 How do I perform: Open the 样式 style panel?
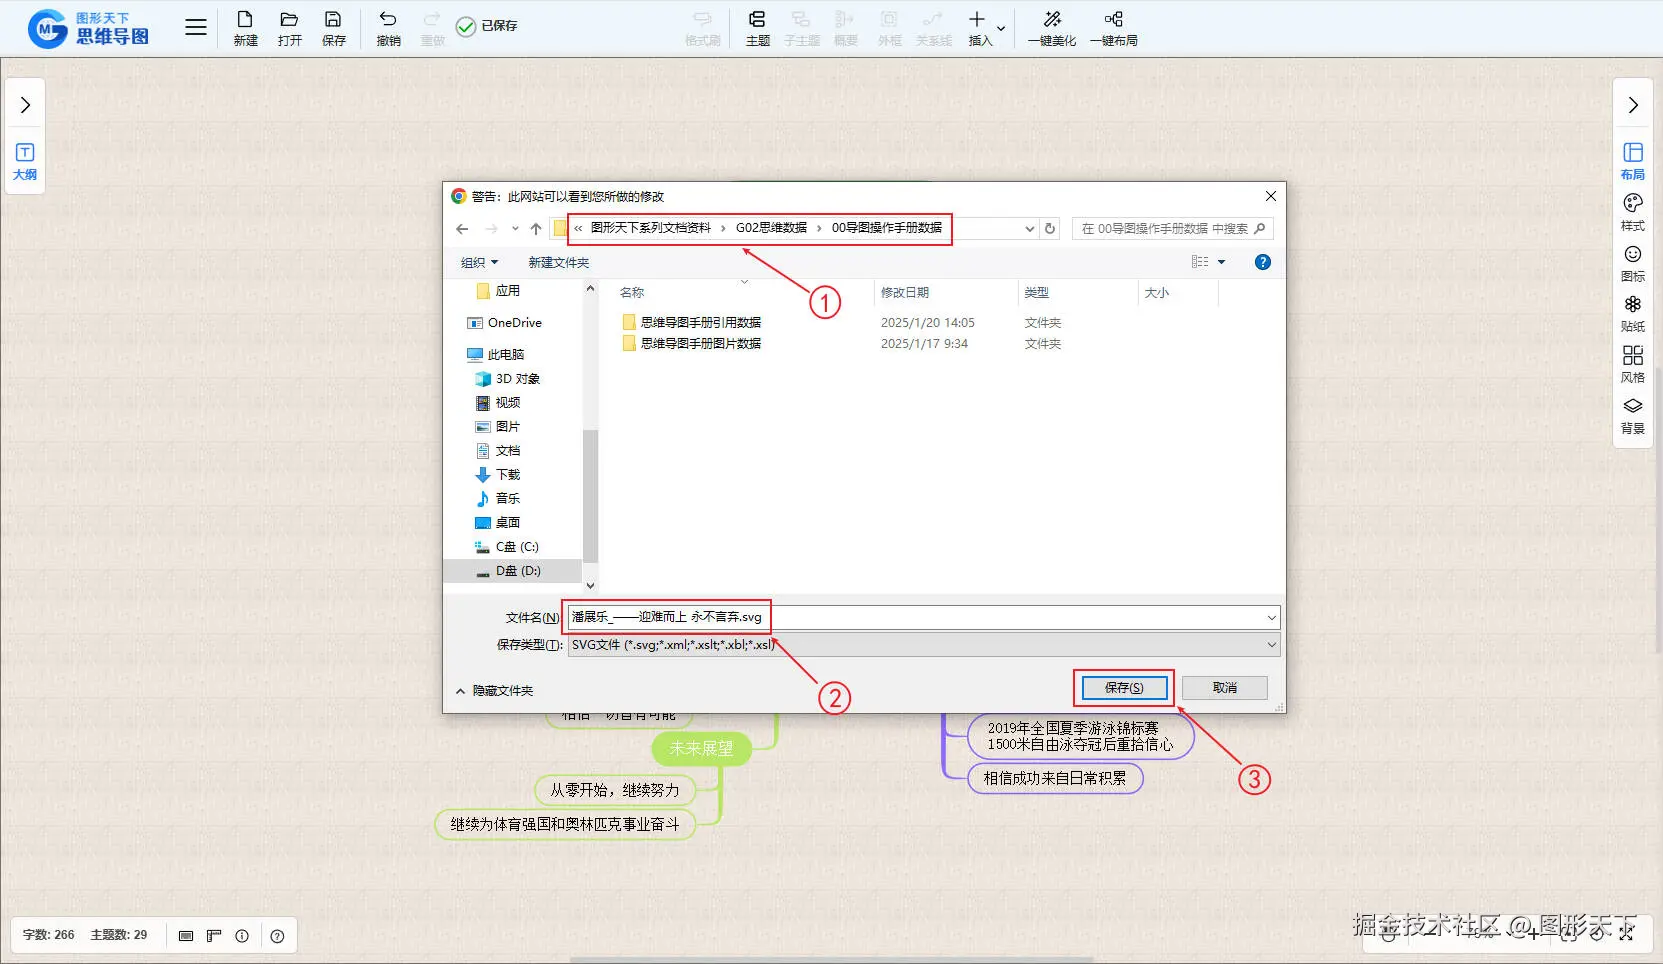pos(1632,212)
